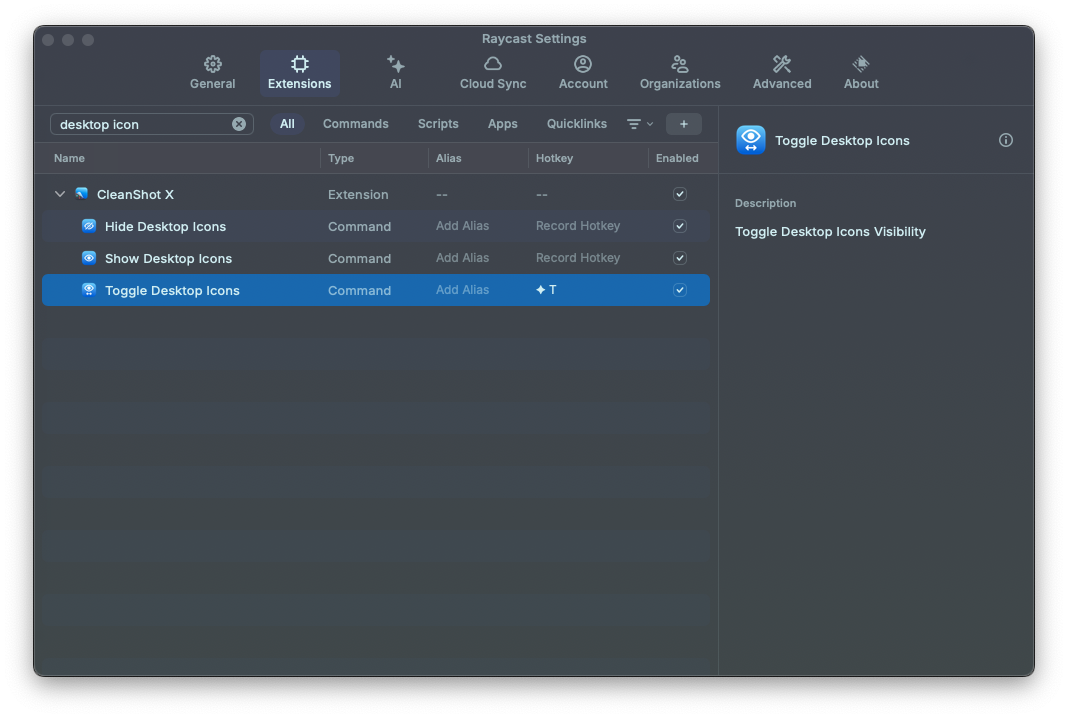Select the Show Desktop Icons row
1068x718 pixels.
coord(376,258)
